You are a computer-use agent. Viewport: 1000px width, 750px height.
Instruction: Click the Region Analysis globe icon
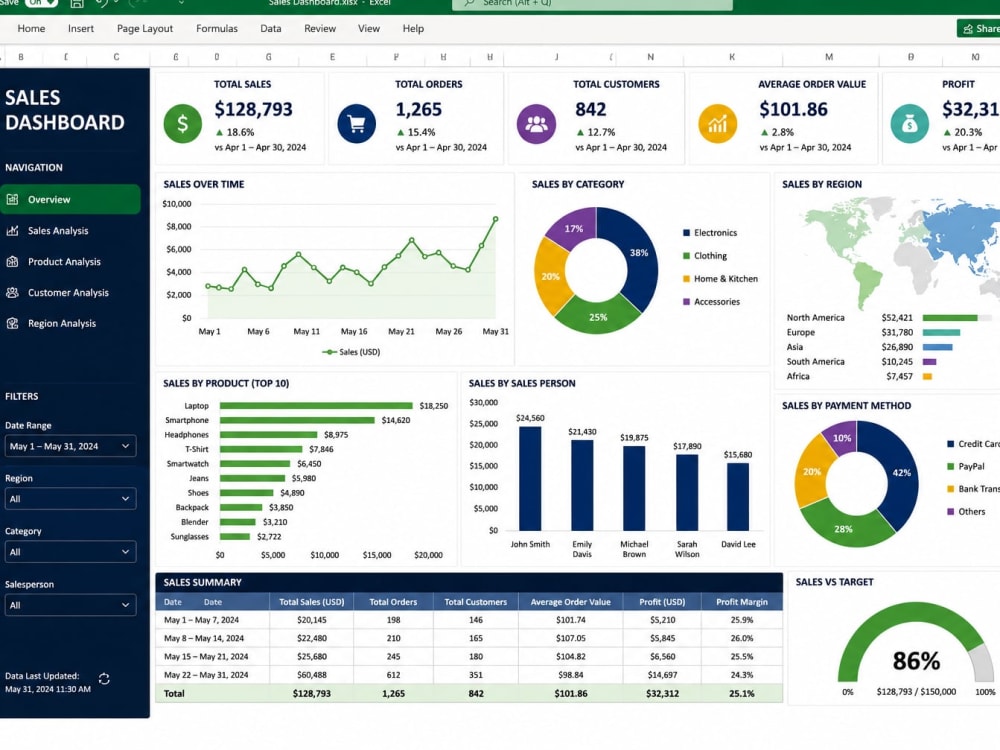[12, 323]
